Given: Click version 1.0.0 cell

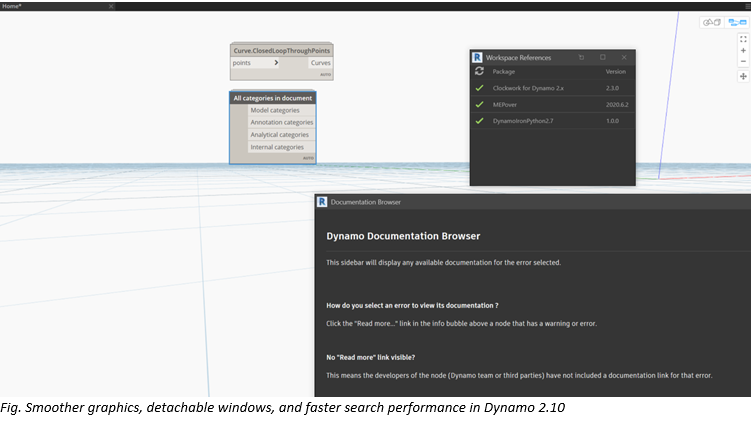Looking at the screenshot, I should pyautogui.click(x=612, y=121).
